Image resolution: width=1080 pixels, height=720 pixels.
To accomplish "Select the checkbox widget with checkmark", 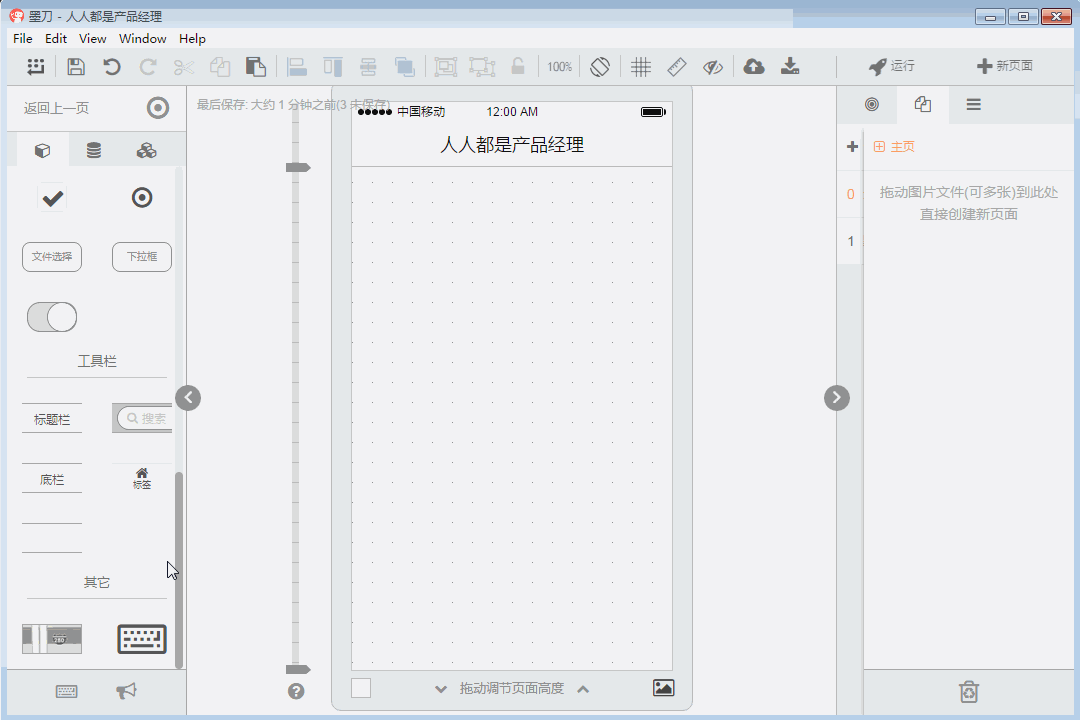I will click(x=52, y=198).
